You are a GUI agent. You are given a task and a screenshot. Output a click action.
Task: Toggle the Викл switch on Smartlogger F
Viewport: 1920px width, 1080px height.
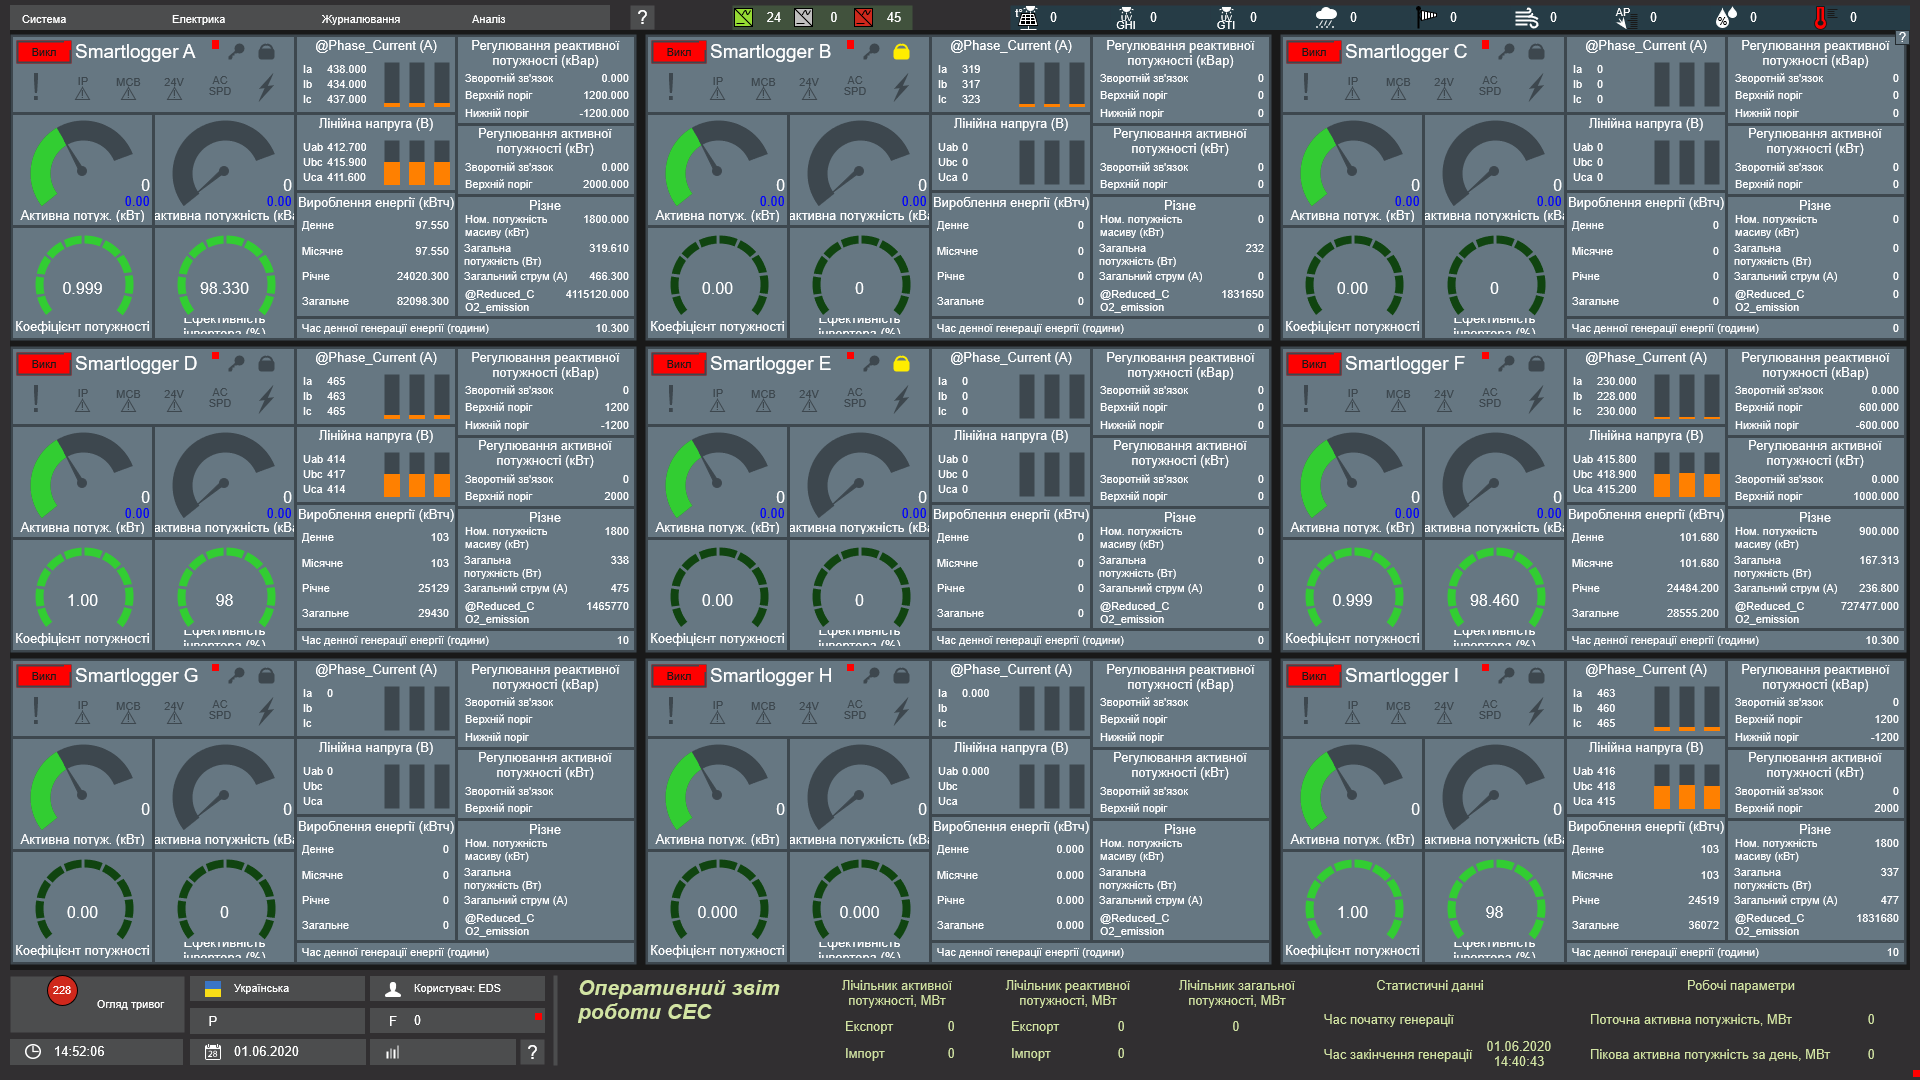[x=1313, y=364]
